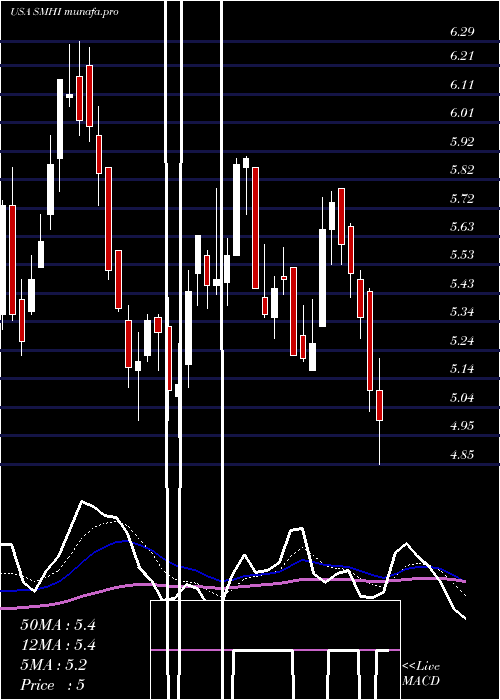Click the 5.82 price level label
This screenshot has height=700, width=500.
click(462, 170)
